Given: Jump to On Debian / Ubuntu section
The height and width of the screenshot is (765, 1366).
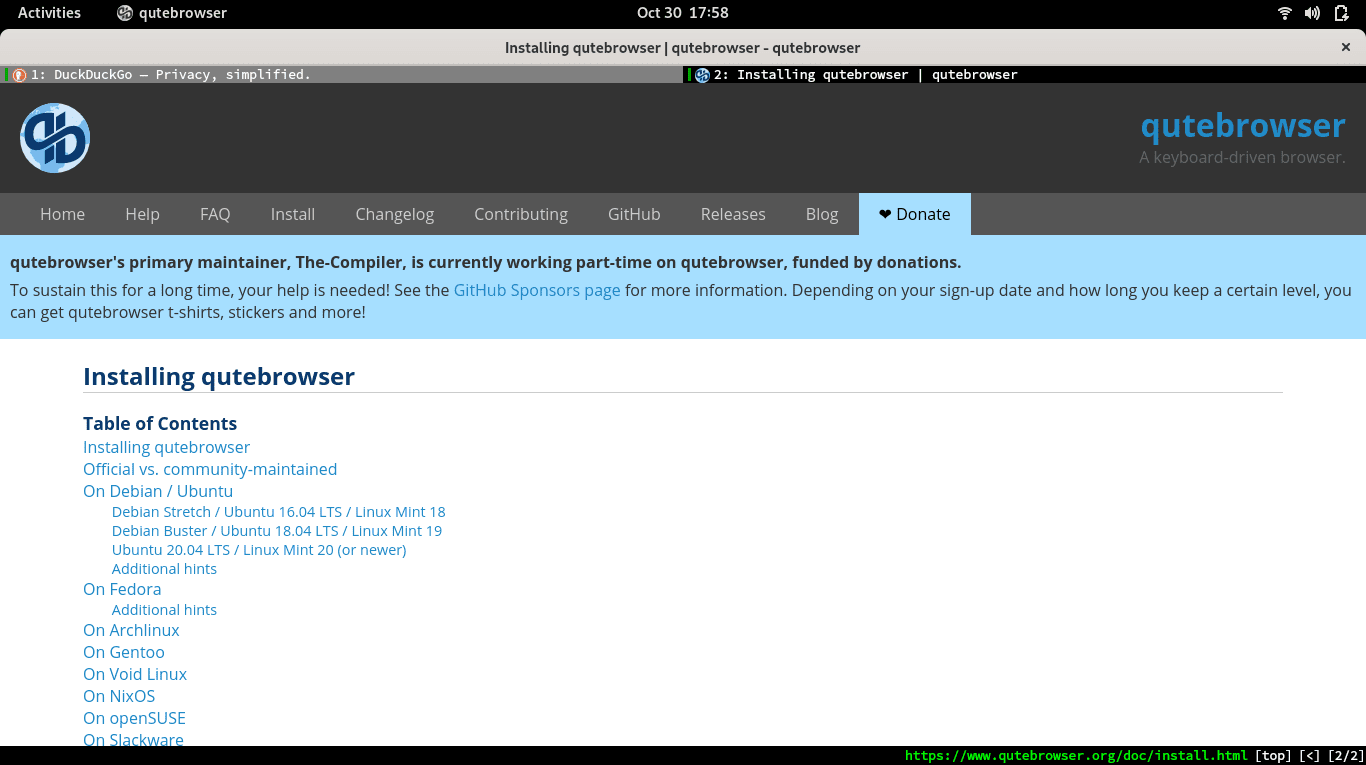Looking at the screenshot, I should 158,491.
